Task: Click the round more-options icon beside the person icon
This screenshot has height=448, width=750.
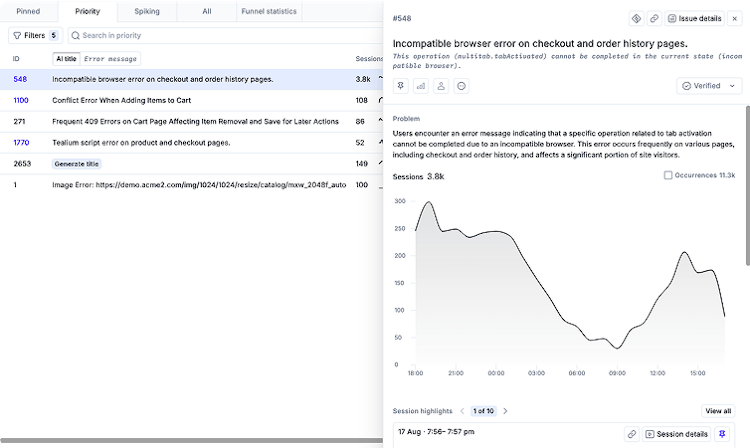Action: pos(461,86)
